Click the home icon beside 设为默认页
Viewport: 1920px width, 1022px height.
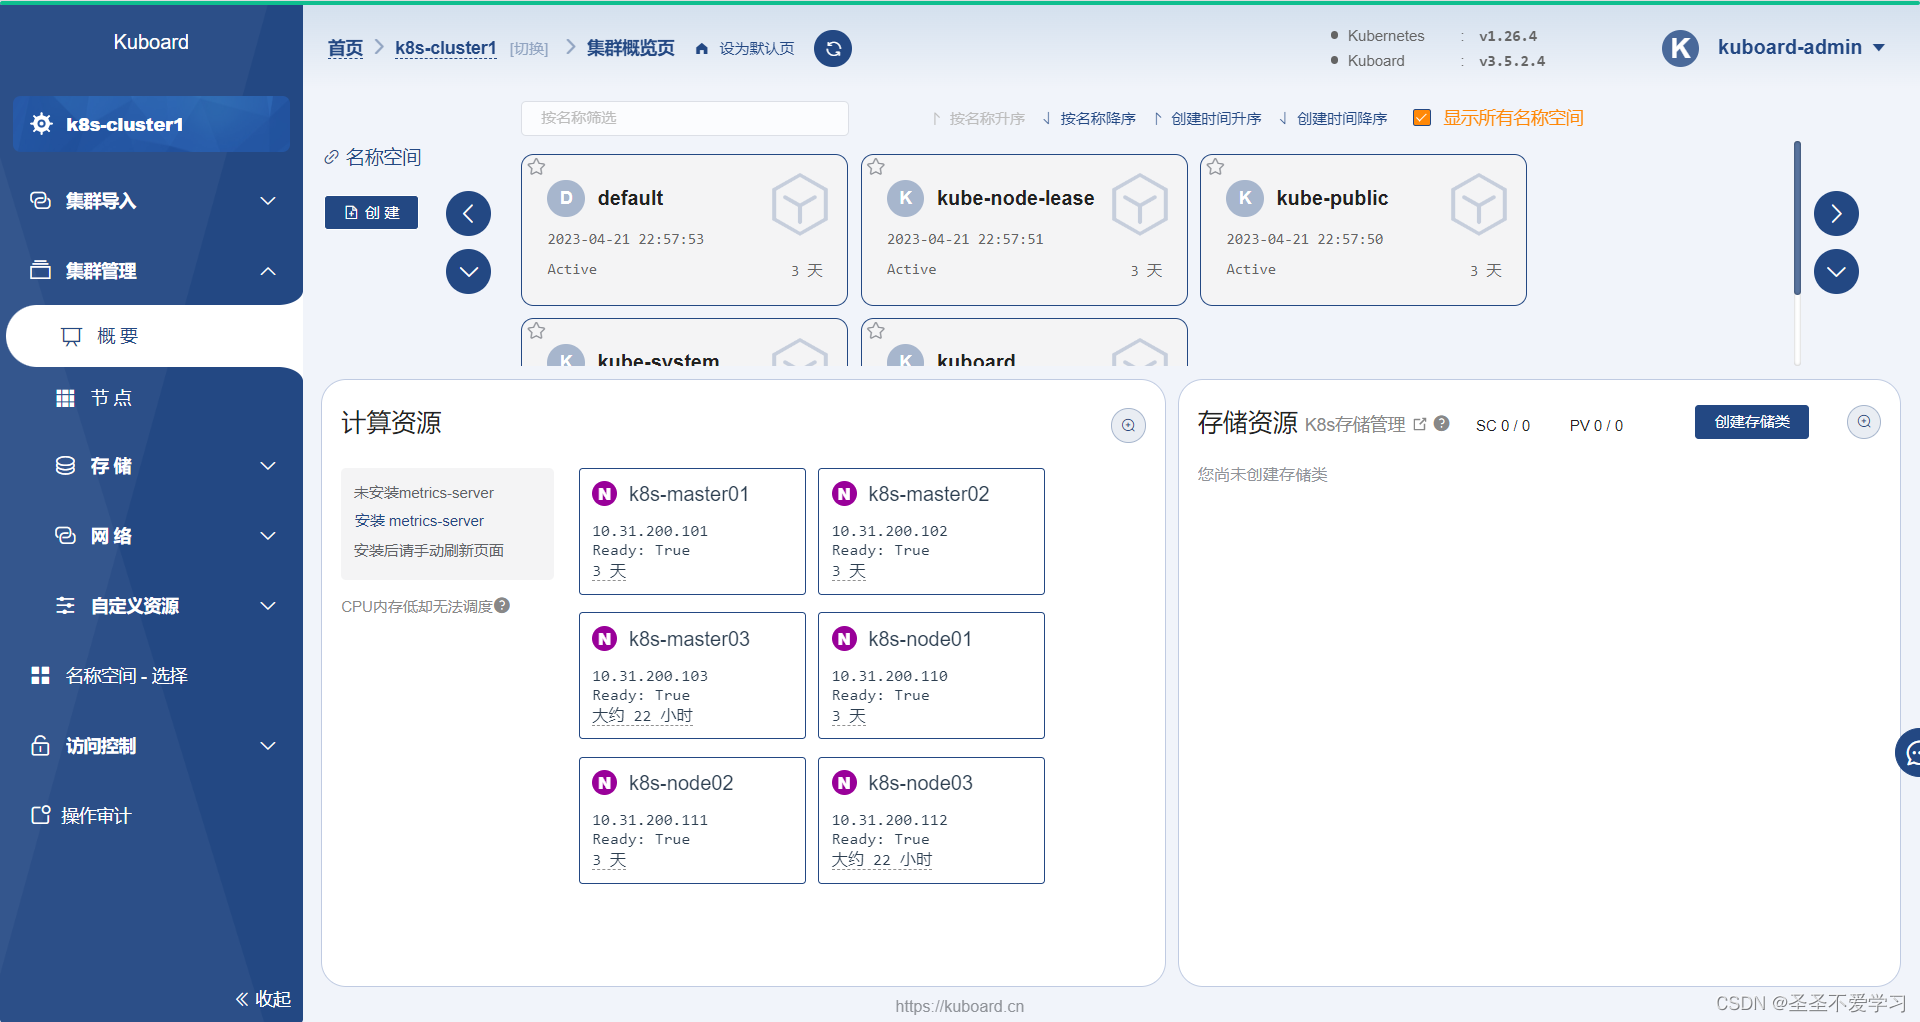(x=702, y=48)
